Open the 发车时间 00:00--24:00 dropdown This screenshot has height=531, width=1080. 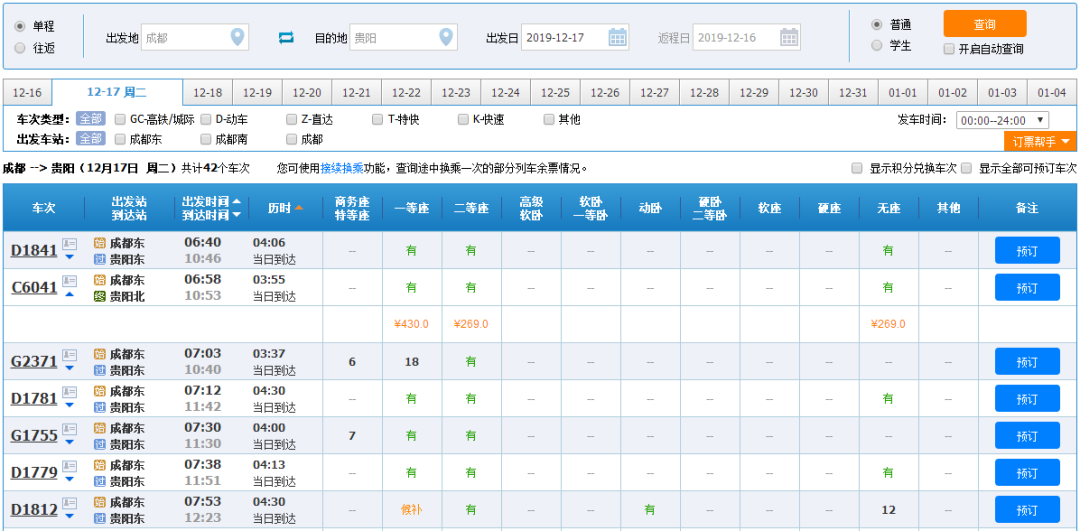[x=1002, y=120]
